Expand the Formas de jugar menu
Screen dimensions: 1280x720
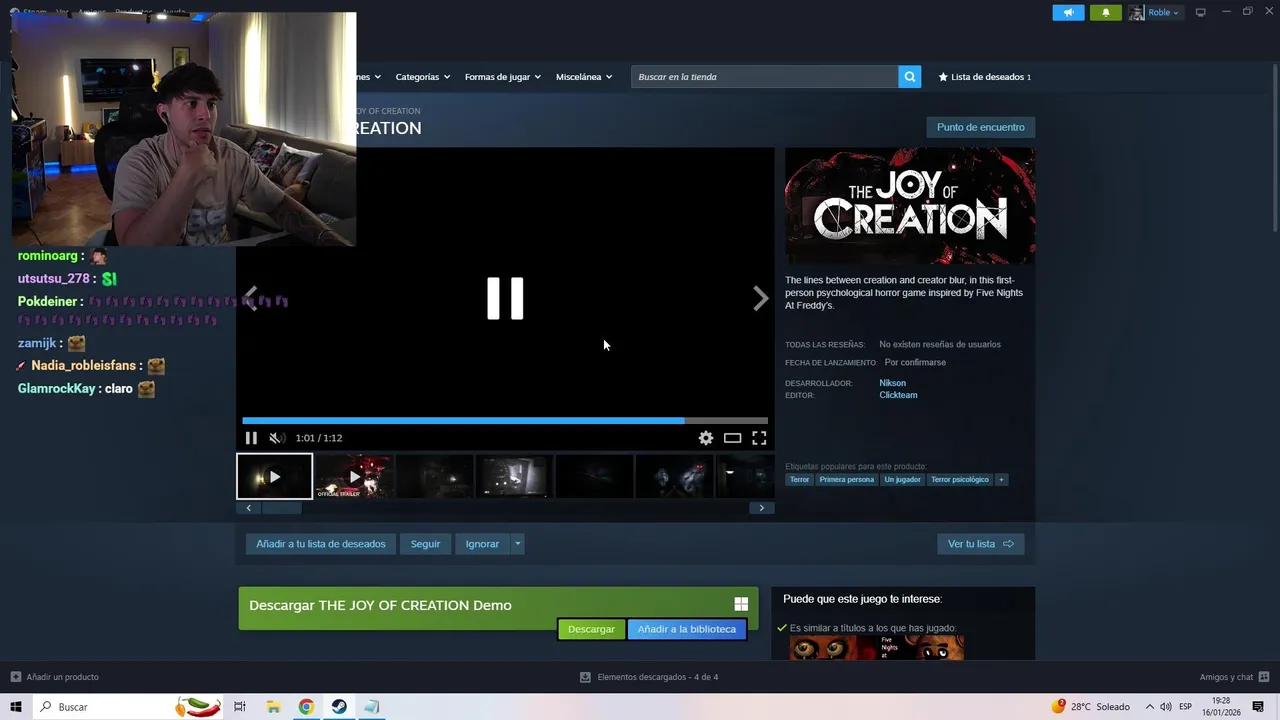click(503, 77)
